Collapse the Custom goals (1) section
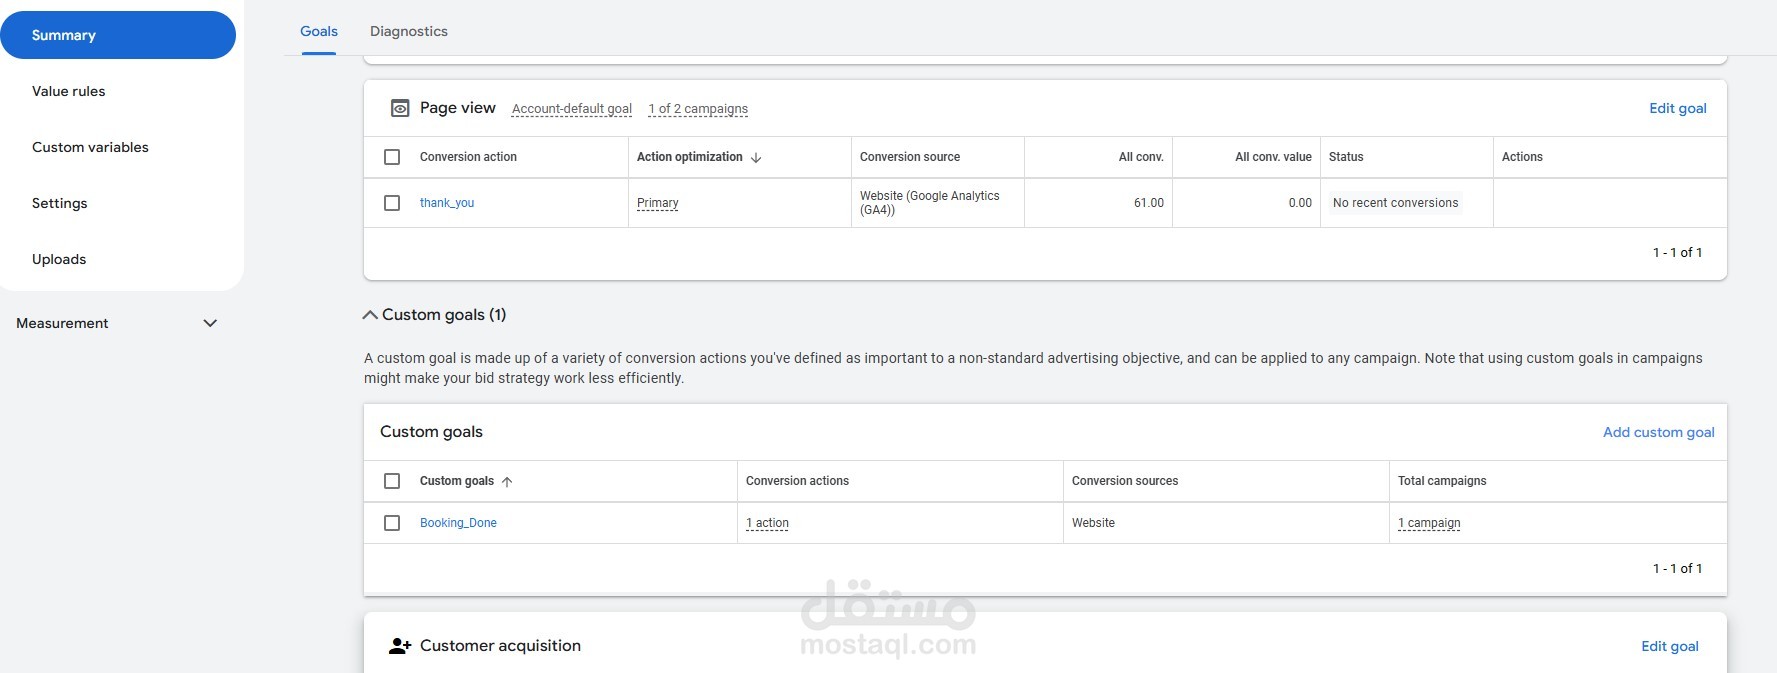The image size is (1777, 673). [370, 315]
